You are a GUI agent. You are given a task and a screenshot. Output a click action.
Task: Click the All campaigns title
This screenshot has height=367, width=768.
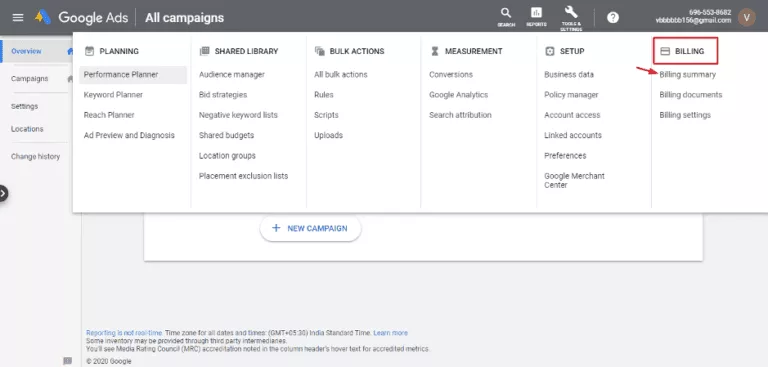pos(185,18)
